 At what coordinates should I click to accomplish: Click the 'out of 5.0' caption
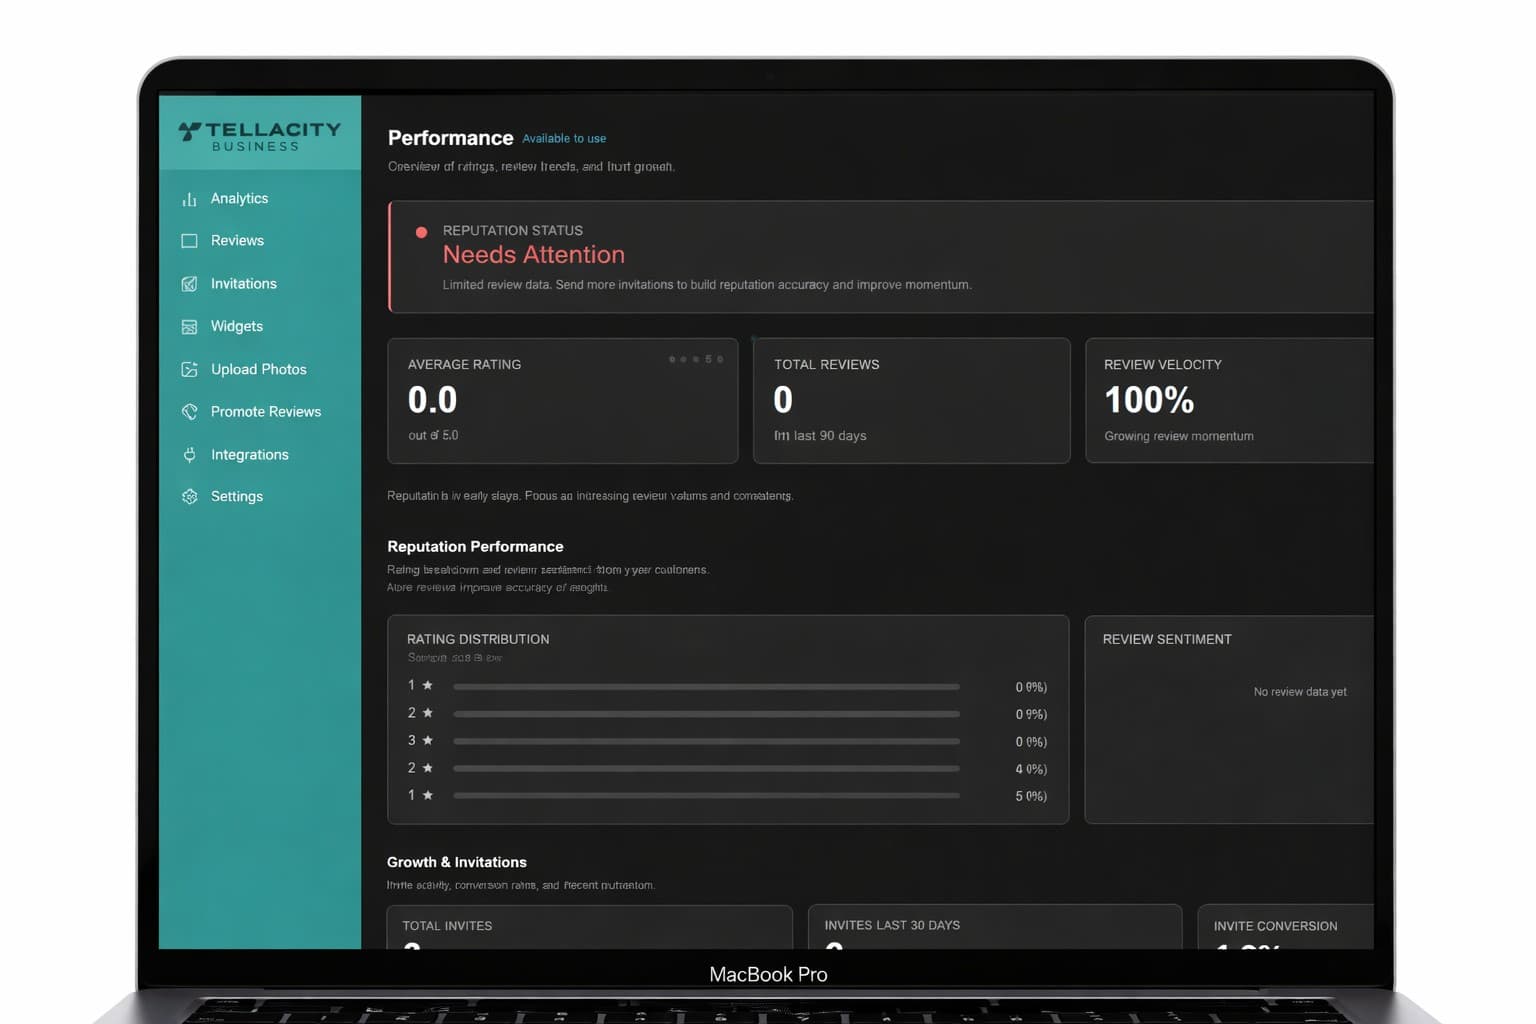pos(433,436)
